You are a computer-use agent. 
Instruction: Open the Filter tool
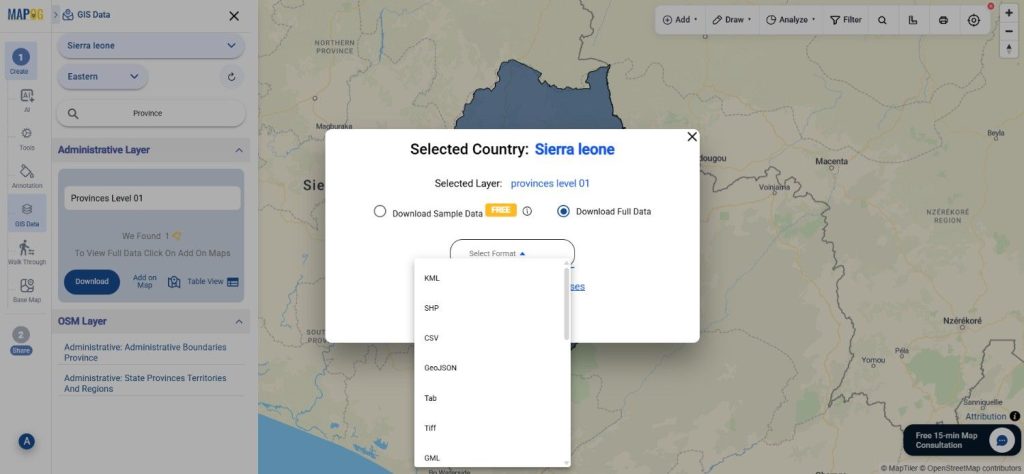(846, 20)
